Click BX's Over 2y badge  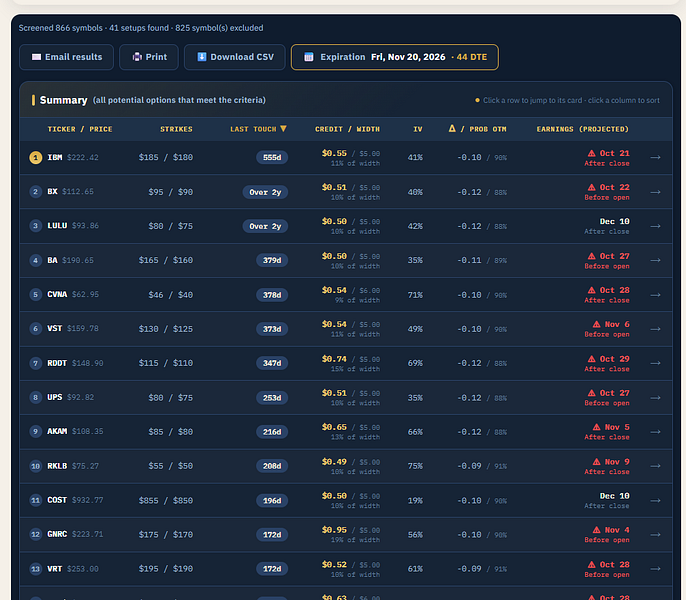pyautogui.click(x=265, y=192)
